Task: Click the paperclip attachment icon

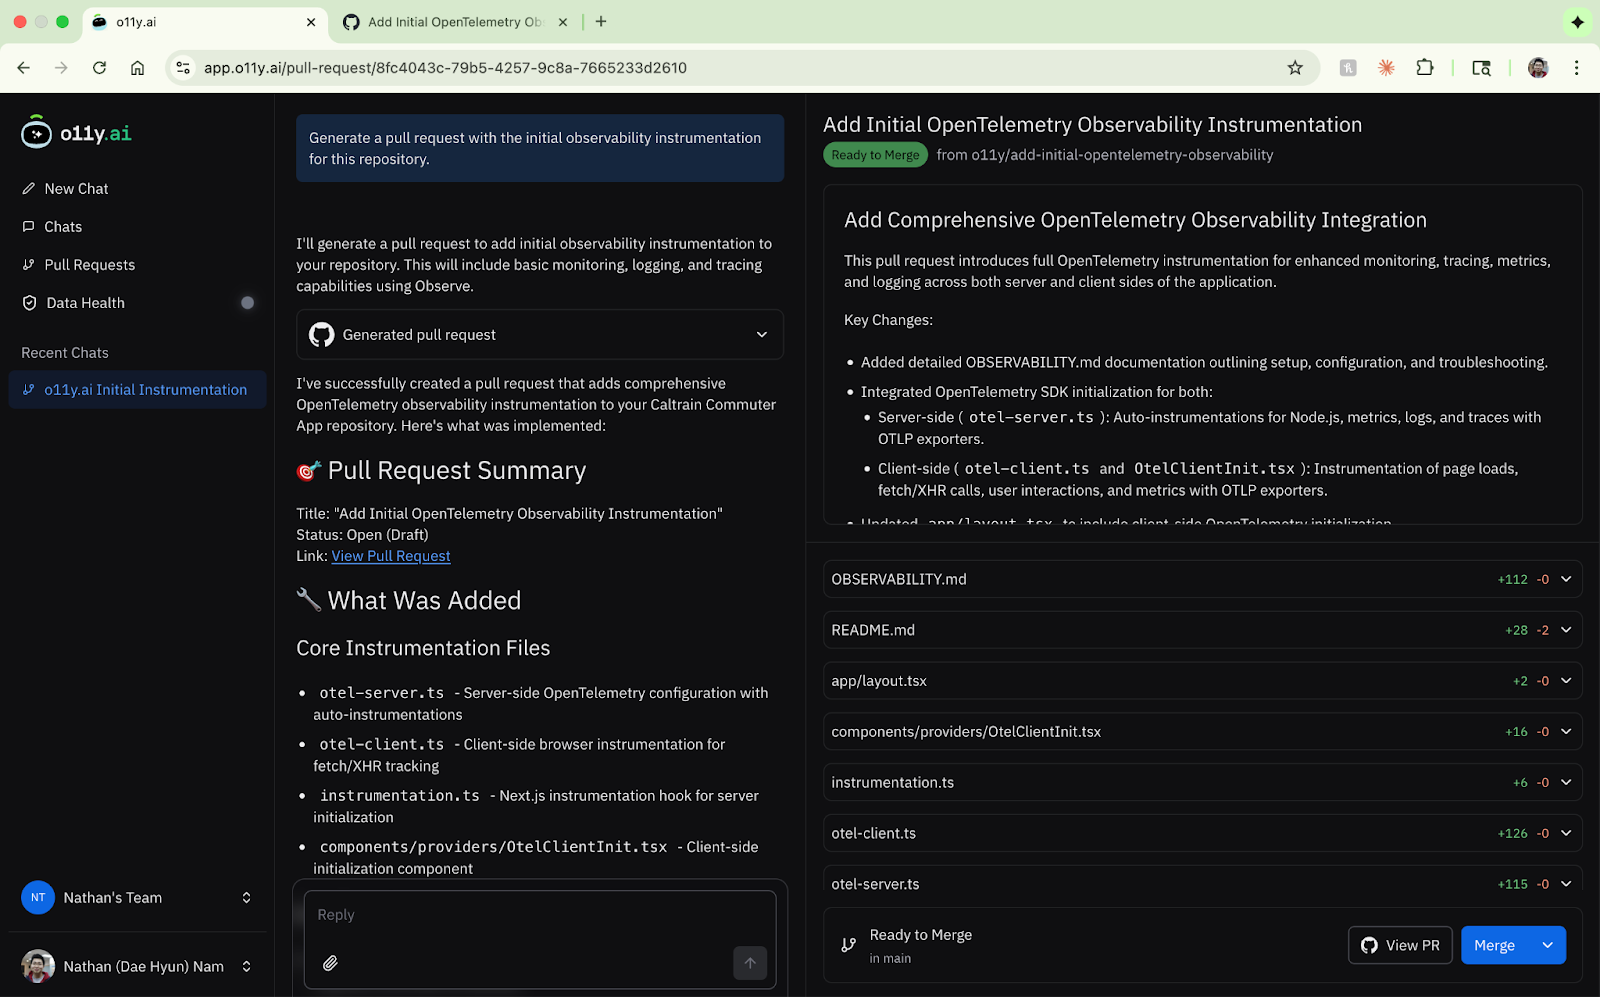Action: [x=330, y=963]
